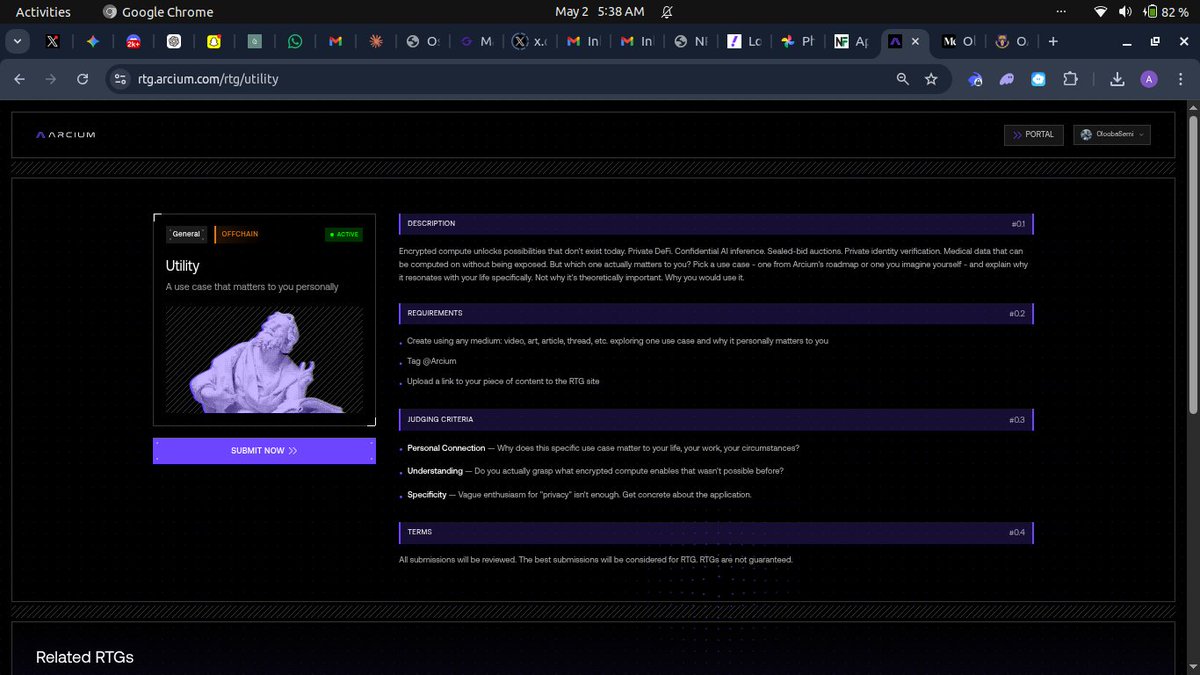
Task: Click the TERMS section header
Action: click(x=715, y=532)
